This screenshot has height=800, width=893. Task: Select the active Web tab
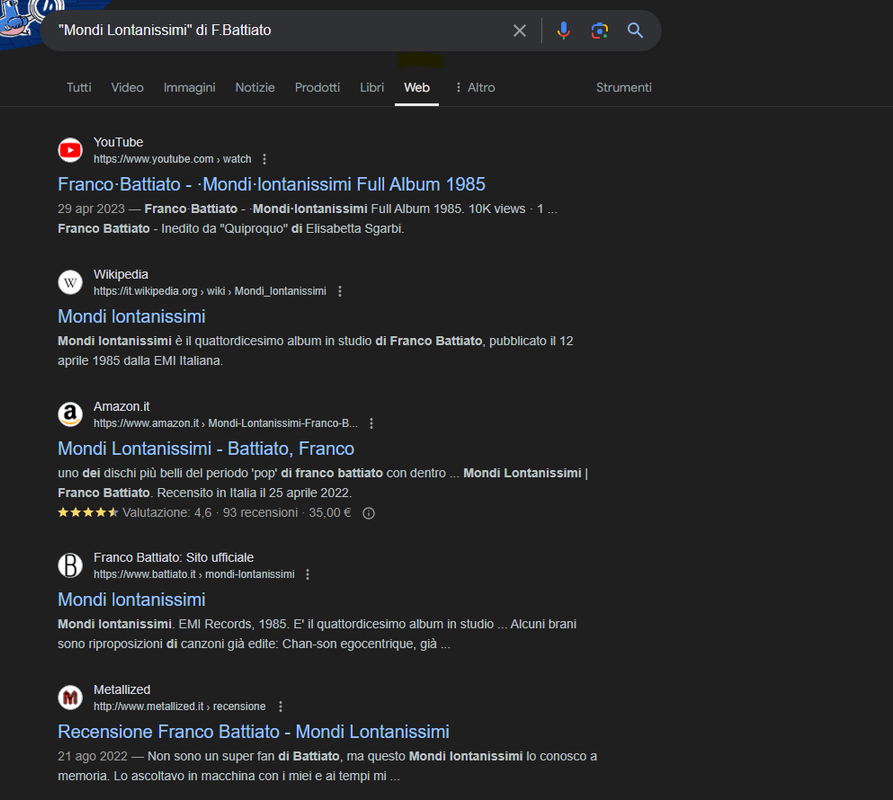pyautogui.click(x=416, y=88)
